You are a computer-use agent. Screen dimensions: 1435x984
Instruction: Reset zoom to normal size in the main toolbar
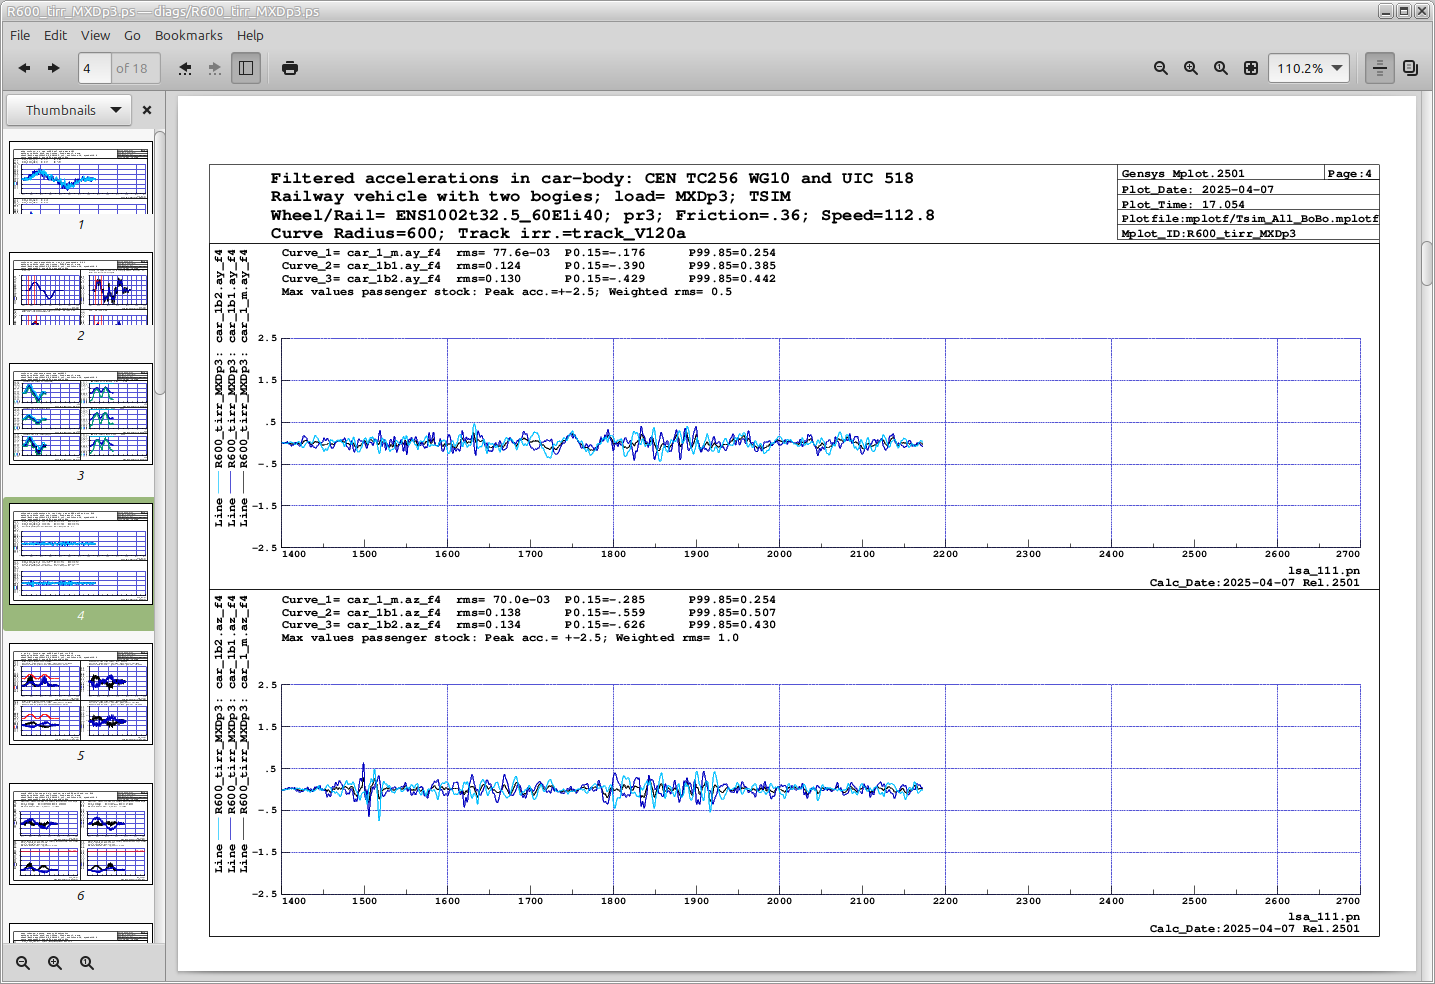click(1221, 68)
